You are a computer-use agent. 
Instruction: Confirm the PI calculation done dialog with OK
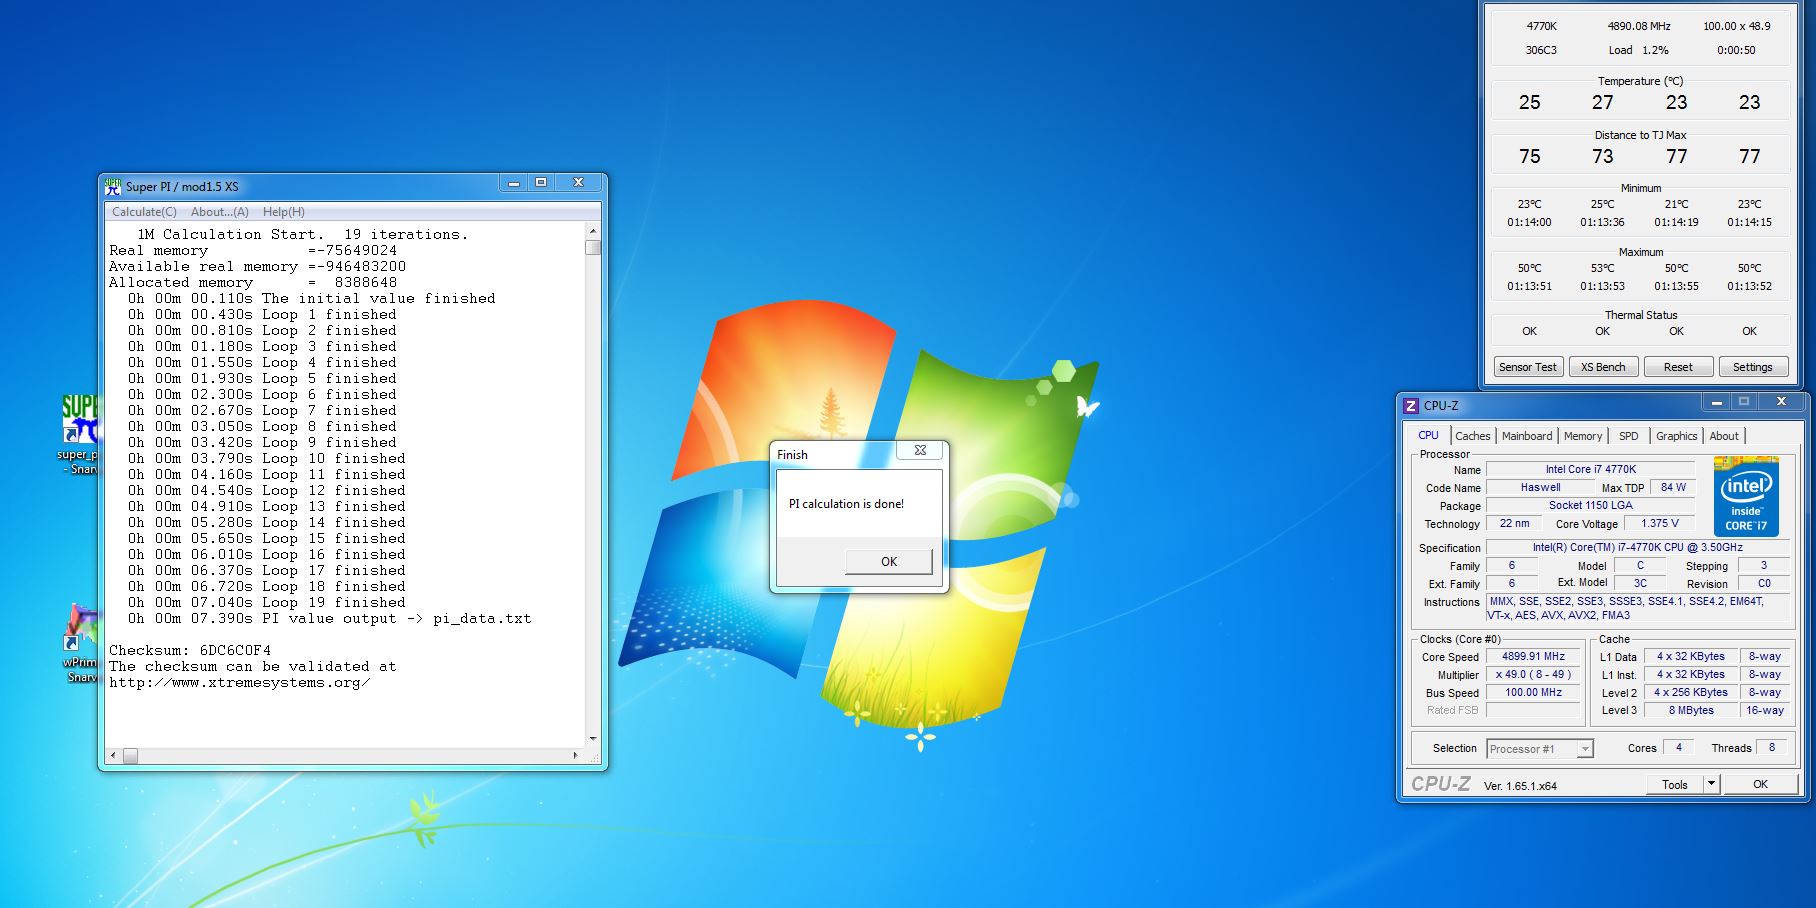[x=889, y=561]
